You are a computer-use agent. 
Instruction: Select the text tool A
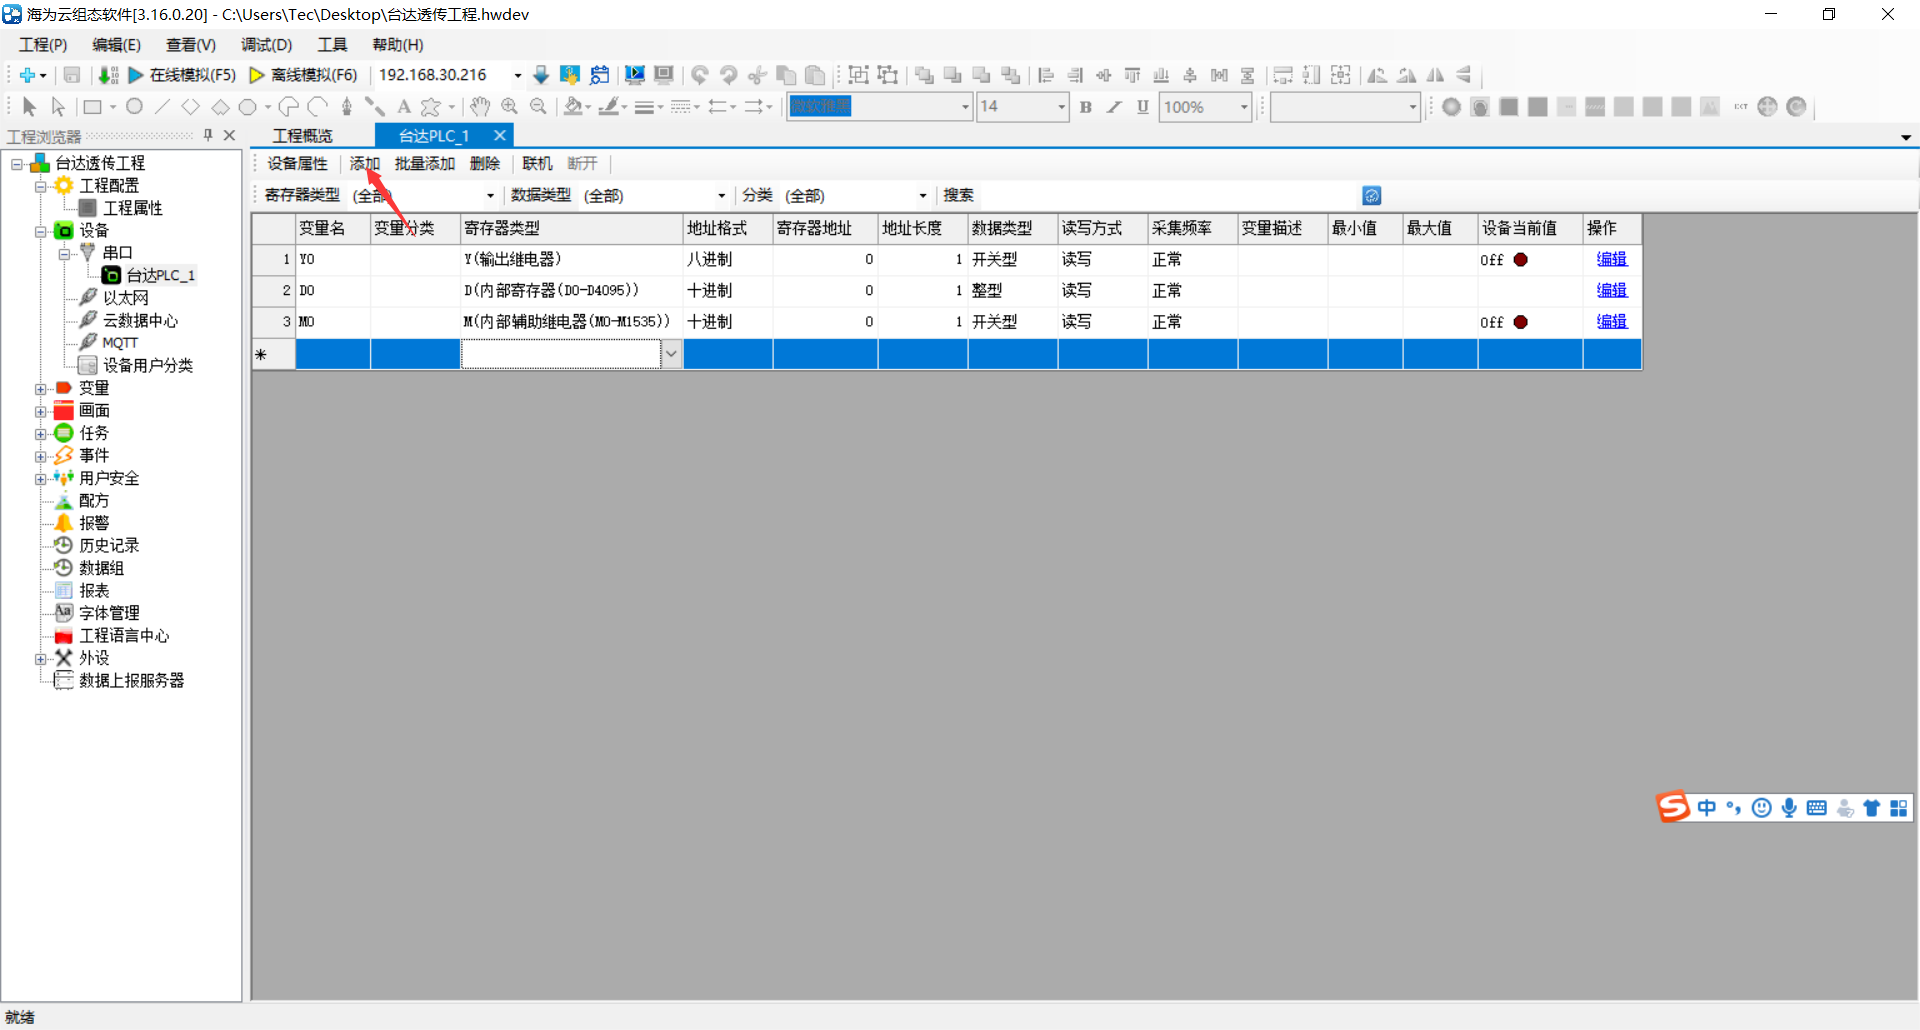[x=404, y=107]
